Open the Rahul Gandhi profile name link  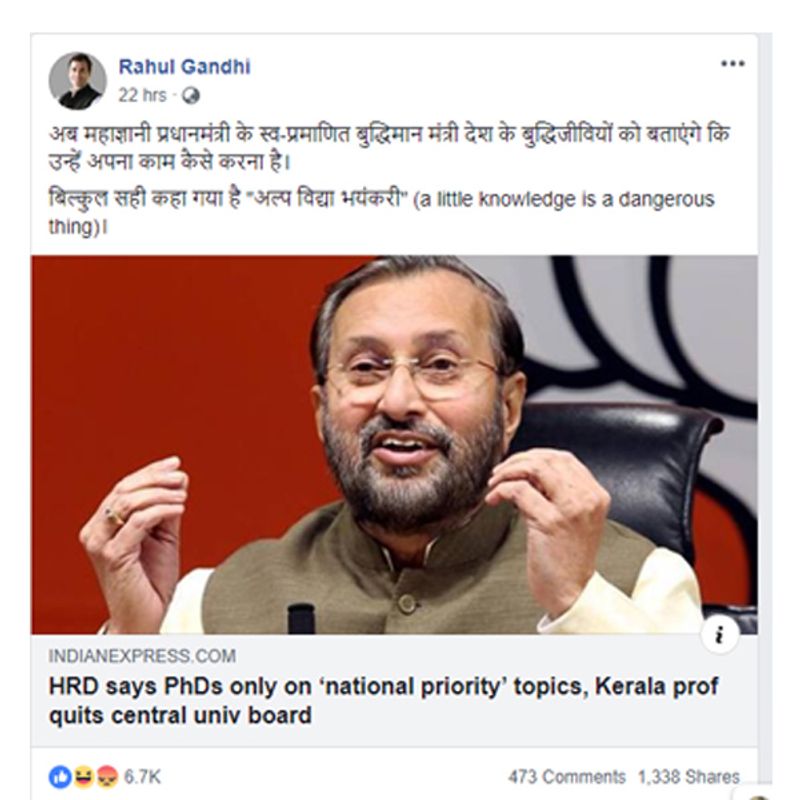point(184,67)
